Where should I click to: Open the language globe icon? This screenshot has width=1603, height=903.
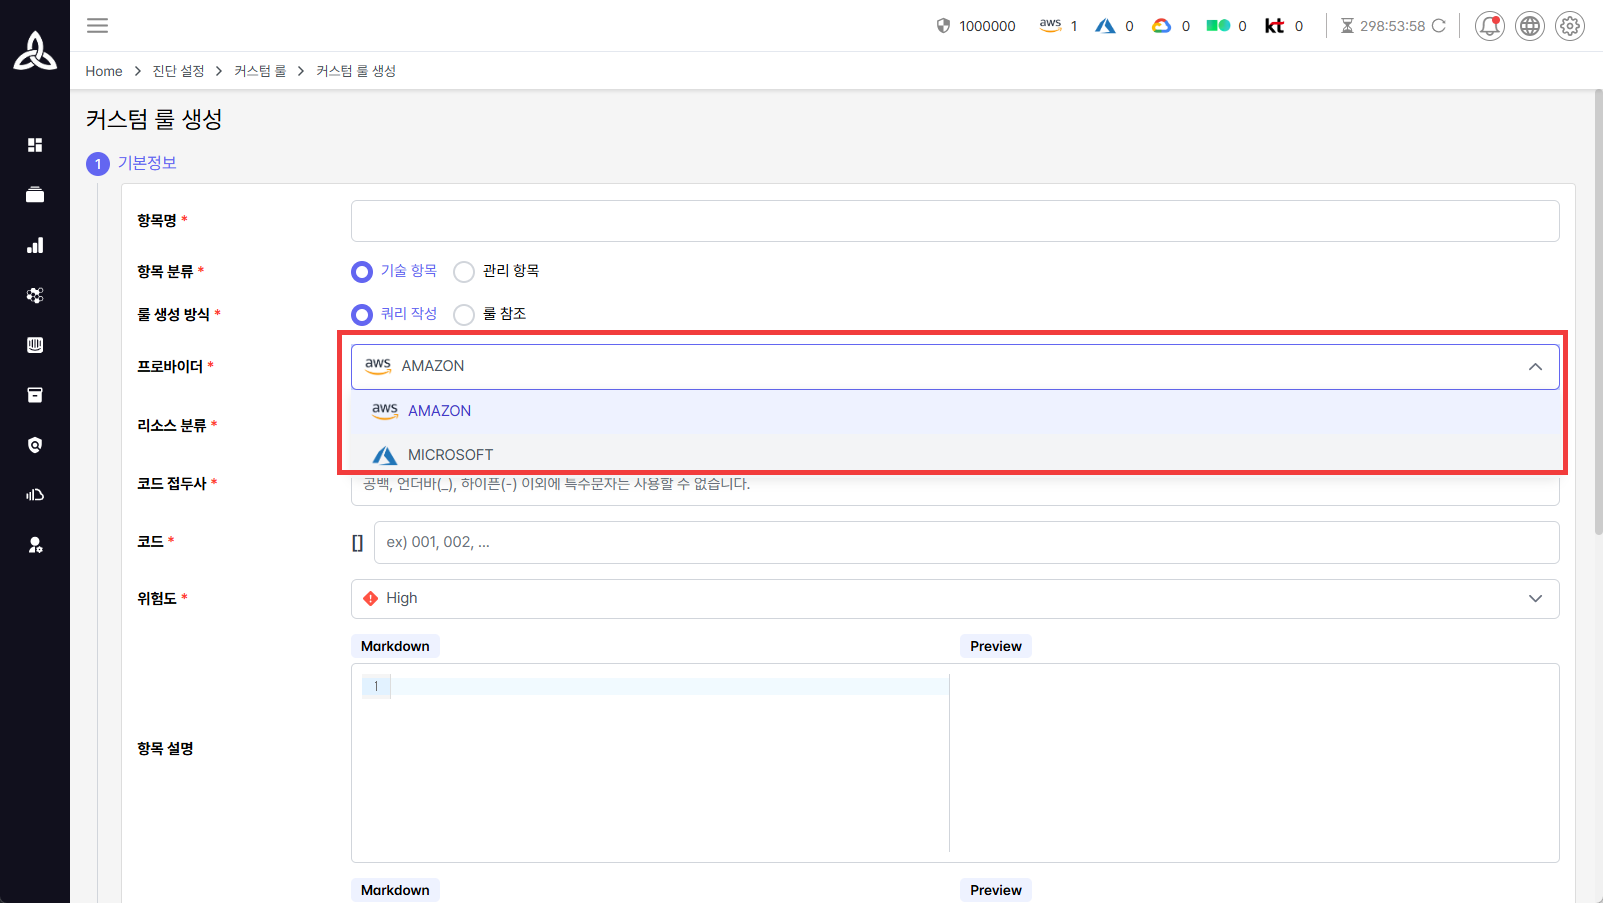1530,26
